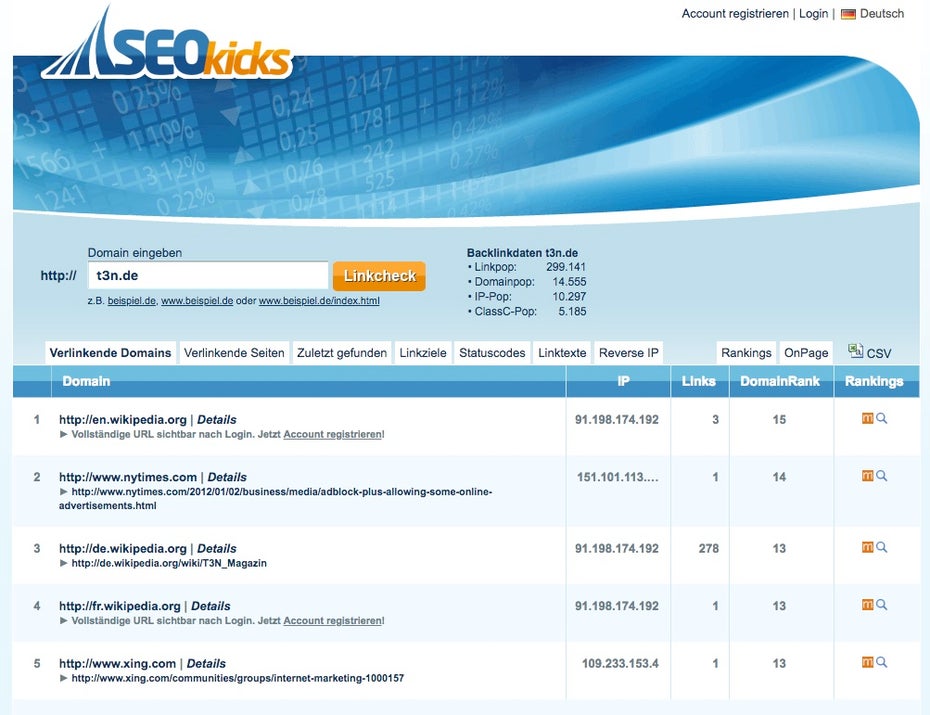Click the Login link

click(813, 14)
